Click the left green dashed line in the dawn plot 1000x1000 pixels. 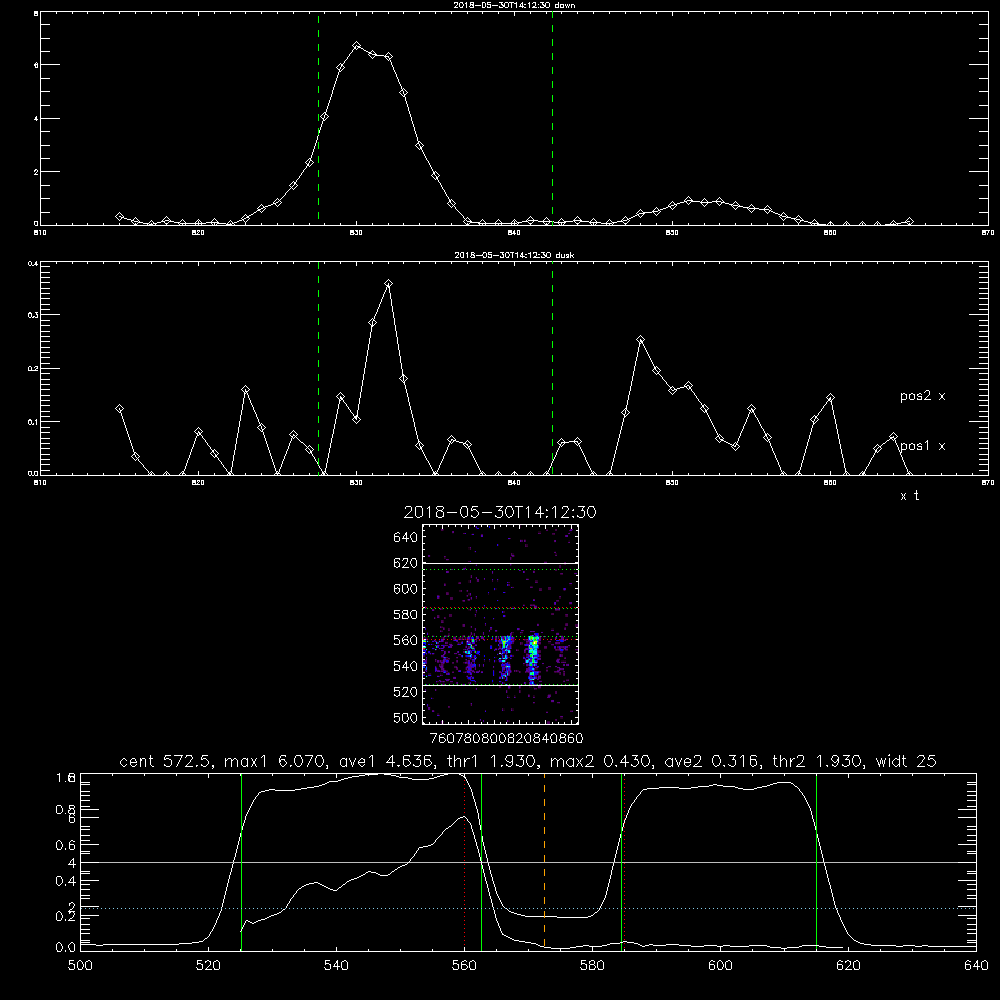(x=318, y=118)
